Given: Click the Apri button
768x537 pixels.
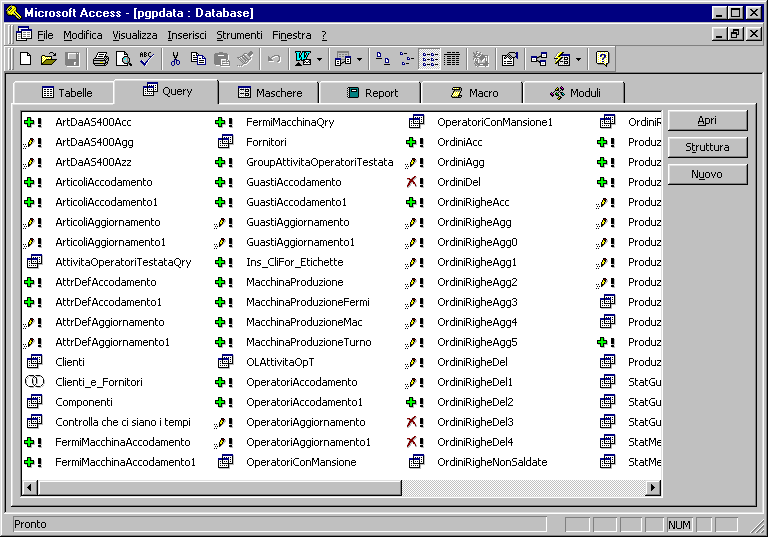Looking at the screenshot, I should [x=707, y=121].
